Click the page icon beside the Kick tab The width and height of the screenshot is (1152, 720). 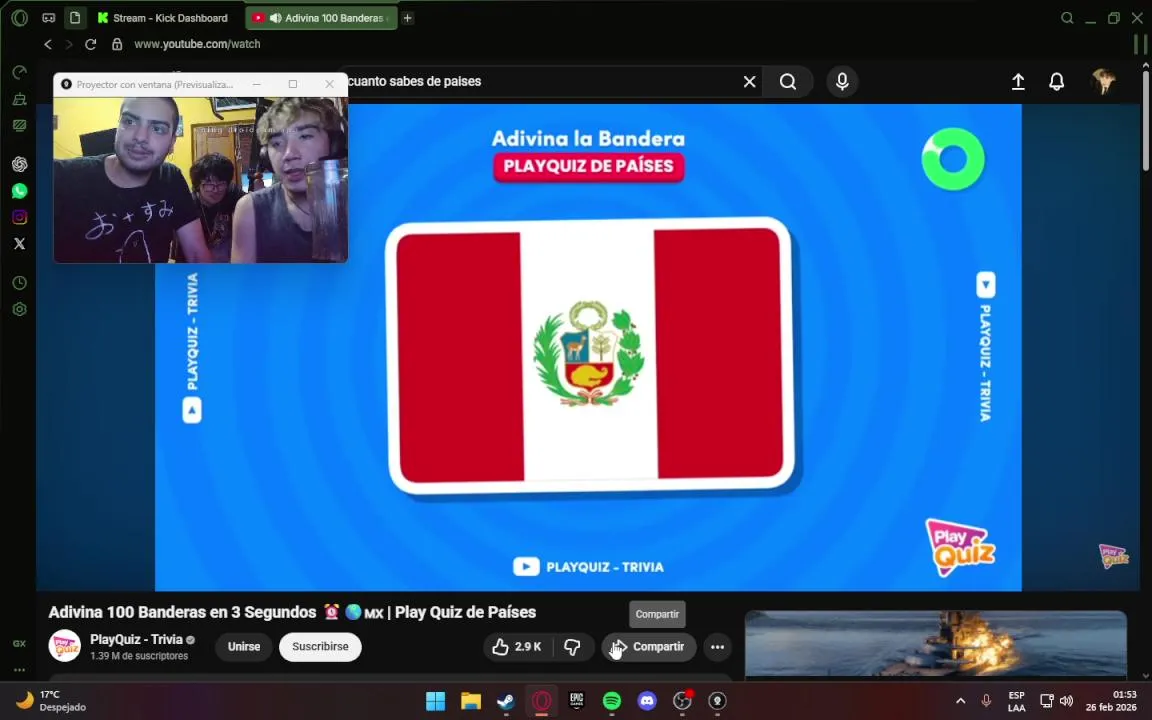pos(75,18)
